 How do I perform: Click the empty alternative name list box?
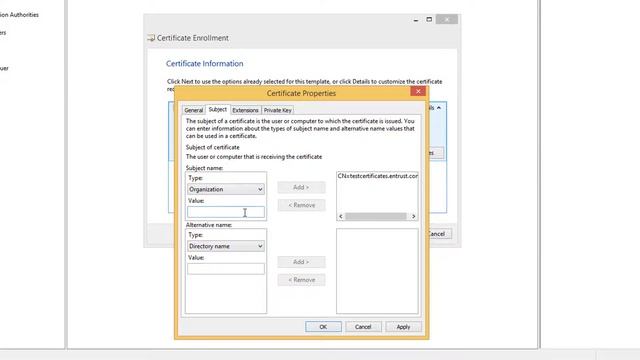pyautogui.click(x=377, y=271)
